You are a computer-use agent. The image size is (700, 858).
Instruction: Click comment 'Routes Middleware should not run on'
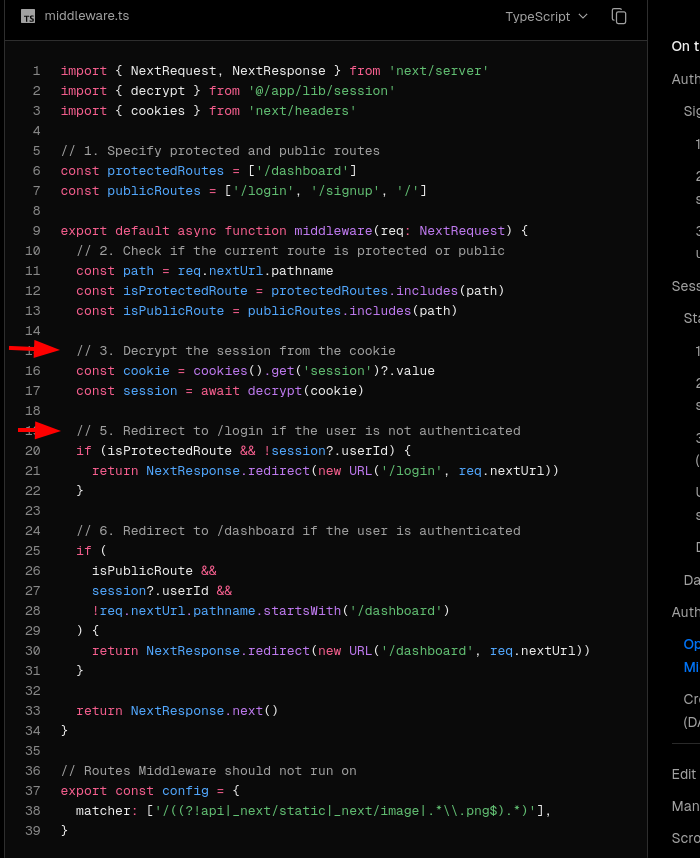209,772
